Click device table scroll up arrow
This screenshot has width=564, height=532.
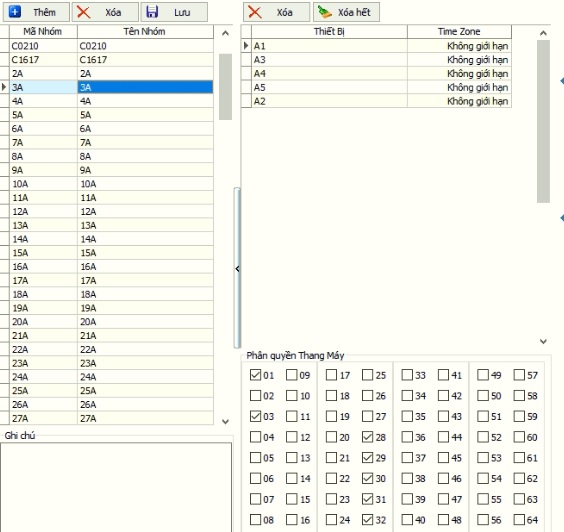(x=543, y=33)
